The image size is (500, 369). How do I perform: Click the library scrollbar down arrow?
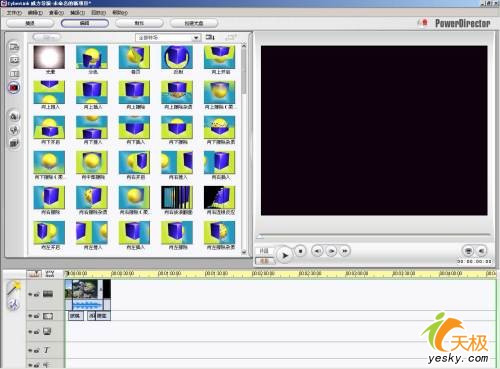point(244,252)
